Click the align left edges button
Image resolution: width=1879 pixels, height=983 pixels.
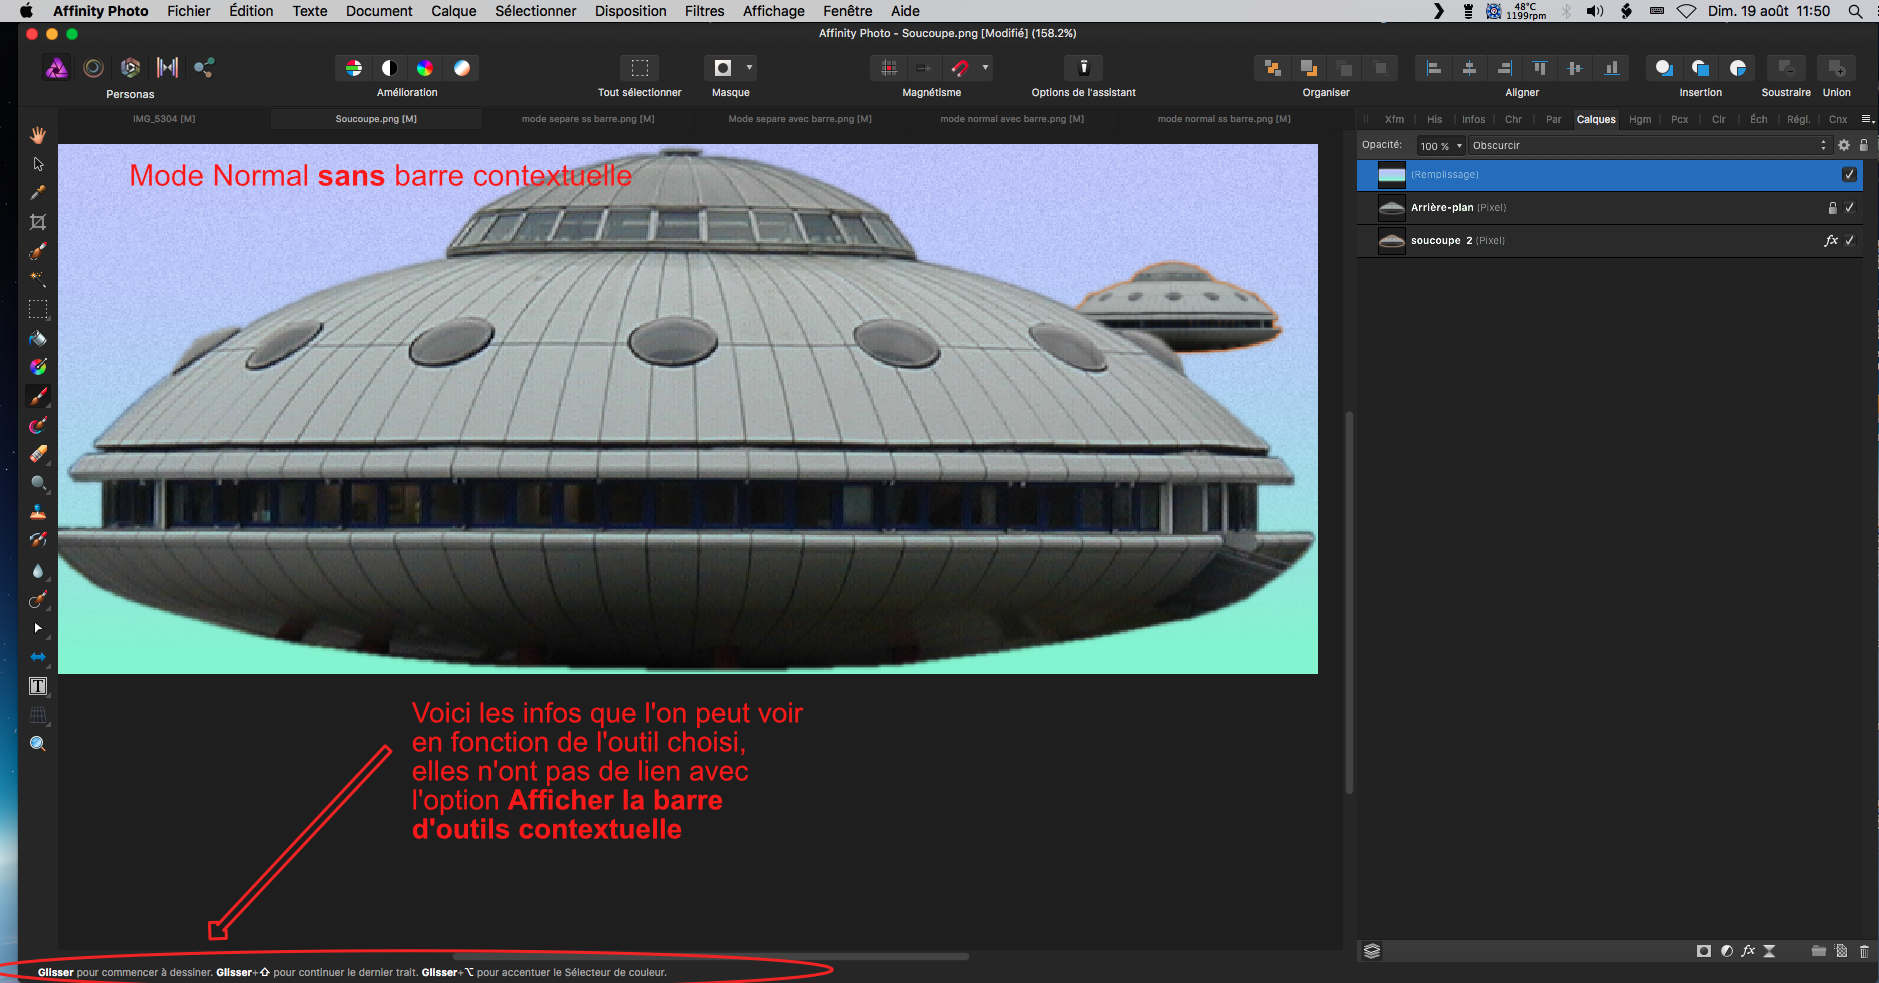pyautogui.click(x=1433, y=68)
